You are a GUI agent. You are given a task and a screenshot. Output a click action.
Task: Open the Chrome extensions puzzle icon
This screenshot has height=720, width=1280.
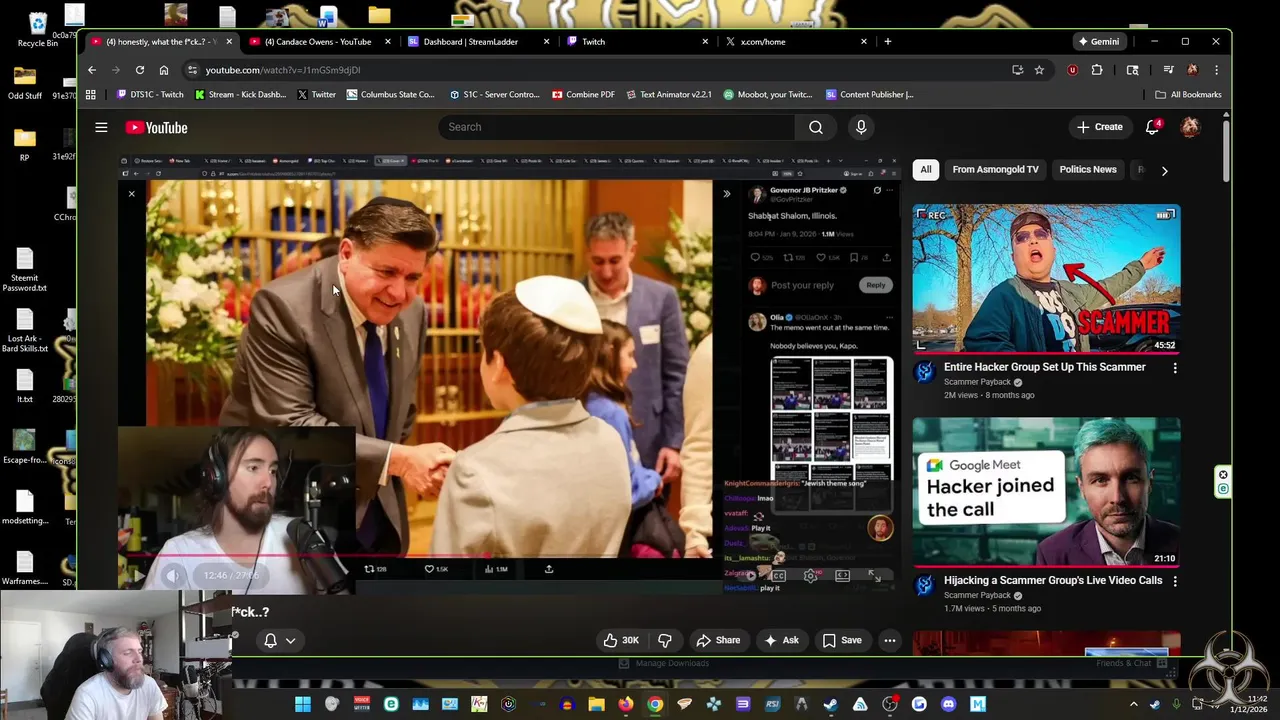(1097, 70)
